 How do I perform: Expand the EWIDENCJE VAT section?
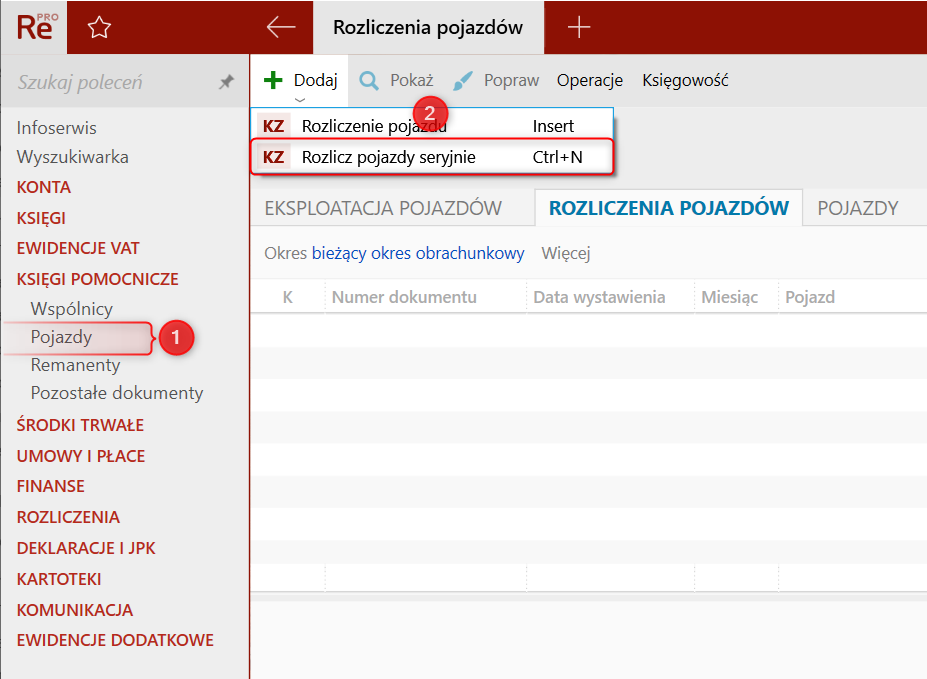[78, 248]
